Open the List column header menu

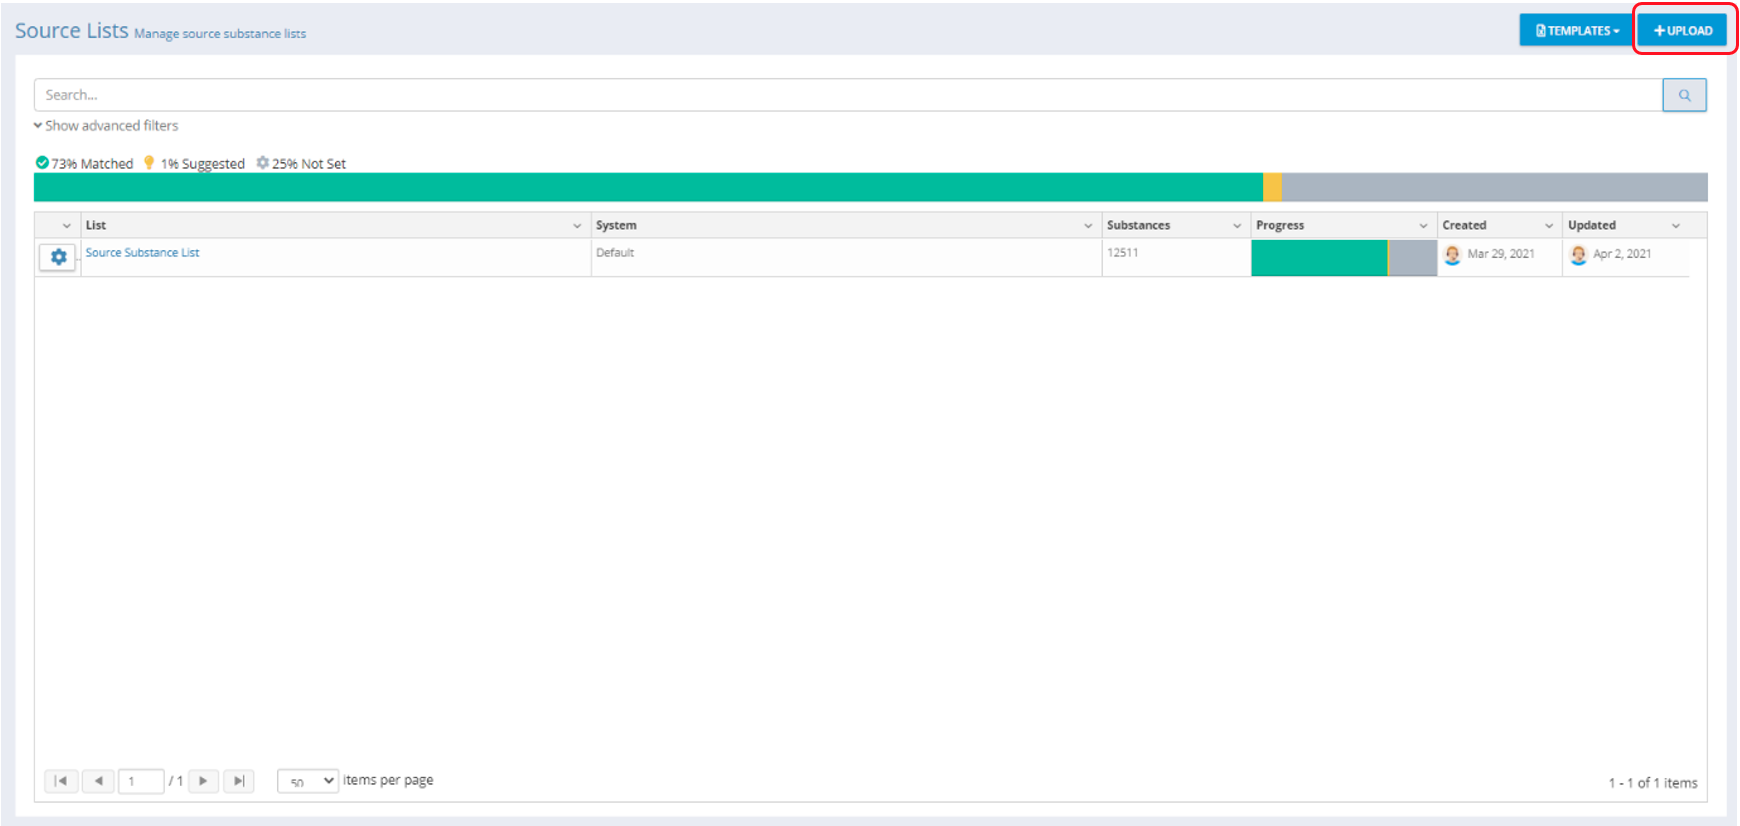[x=576, y=226]
